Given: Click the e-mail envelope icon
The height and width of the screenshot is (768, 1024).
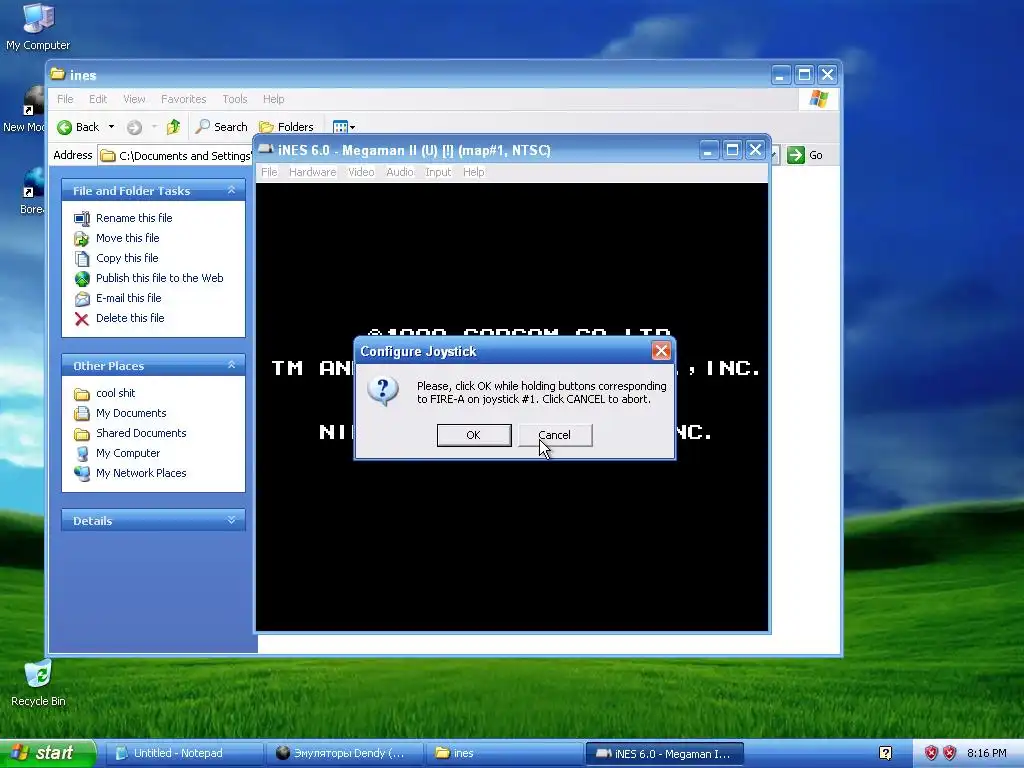Looking at the screenshot, I should point(82,299).
